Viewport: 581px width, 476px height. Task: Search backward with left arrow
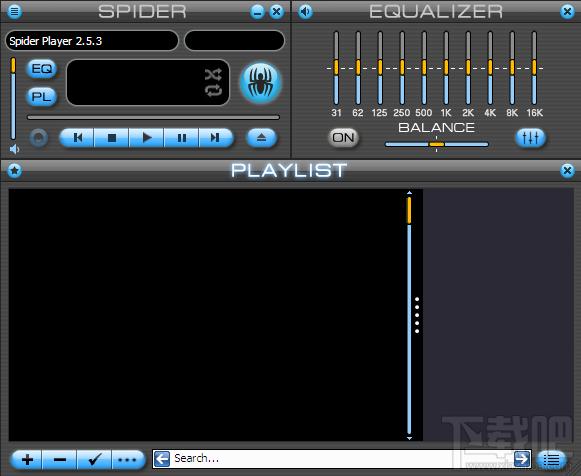click(x=162, y=459)
